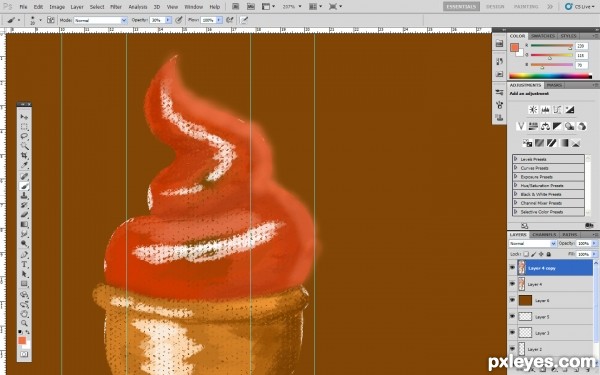
Task: Select the Crop tool
Action: tap(24, 155)
